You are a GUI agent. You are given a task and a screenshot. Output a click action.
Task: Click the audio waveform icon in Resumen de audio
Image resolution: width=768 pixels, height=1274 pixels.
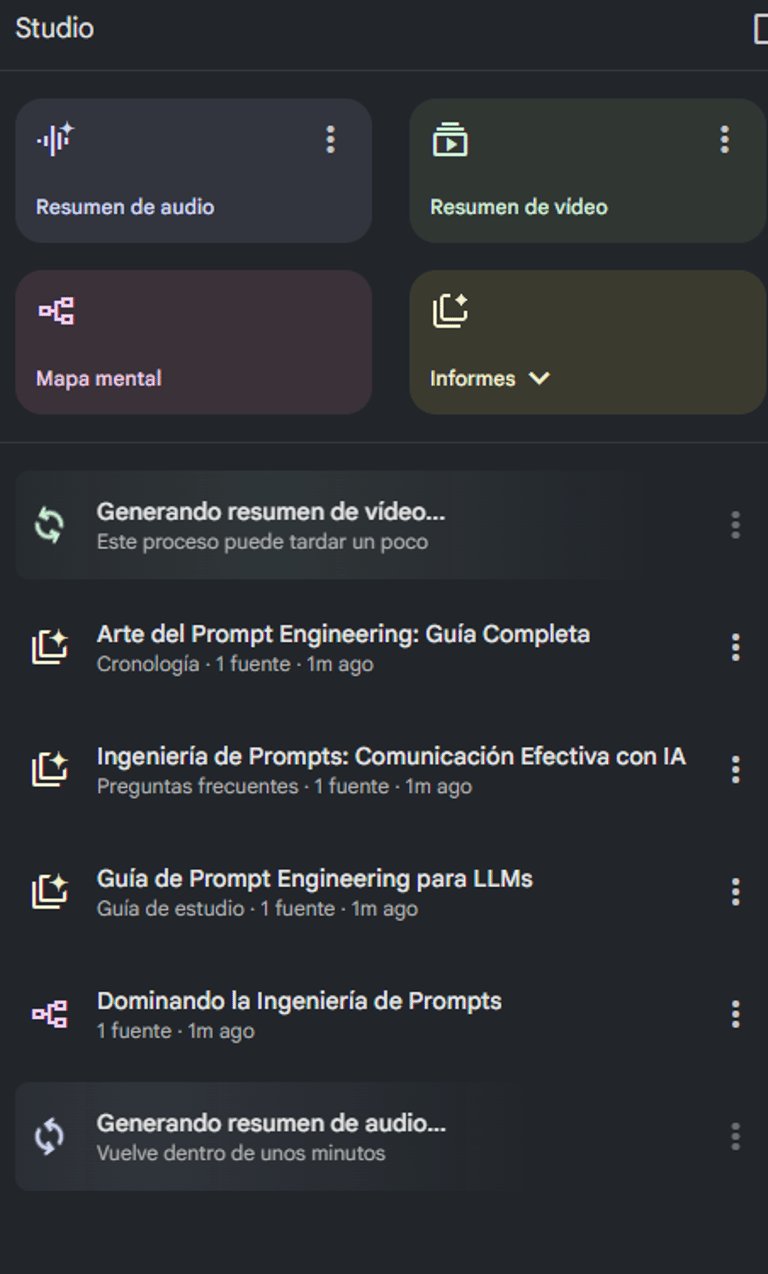tap(56, 139)
